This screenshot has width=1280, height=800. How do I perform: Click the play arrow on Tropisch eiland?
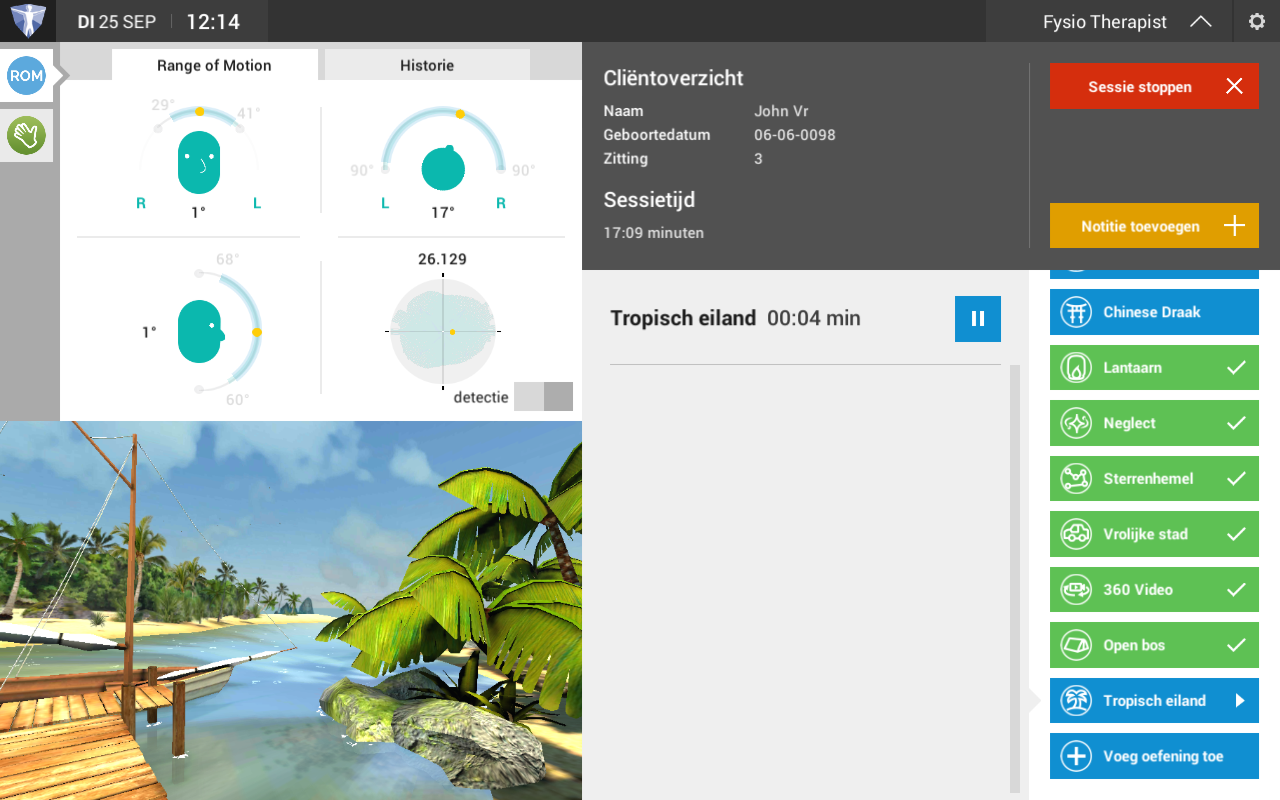[x=1240, y=700]
